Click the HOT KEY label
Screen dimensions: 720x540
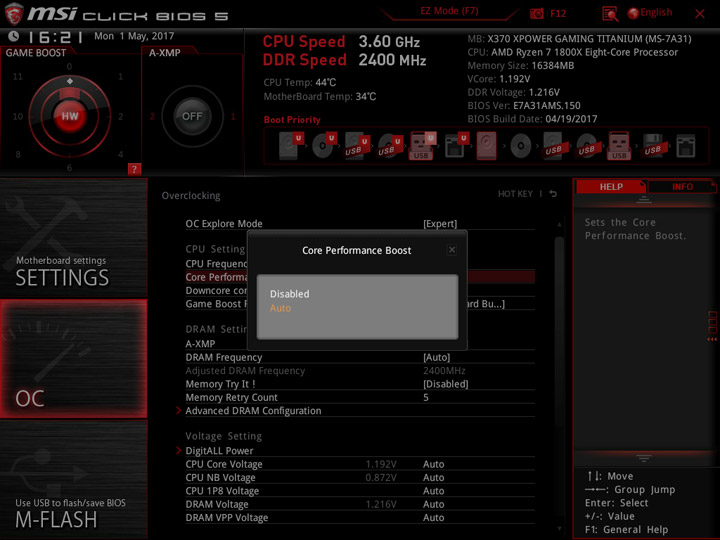[x=515, y=194]
